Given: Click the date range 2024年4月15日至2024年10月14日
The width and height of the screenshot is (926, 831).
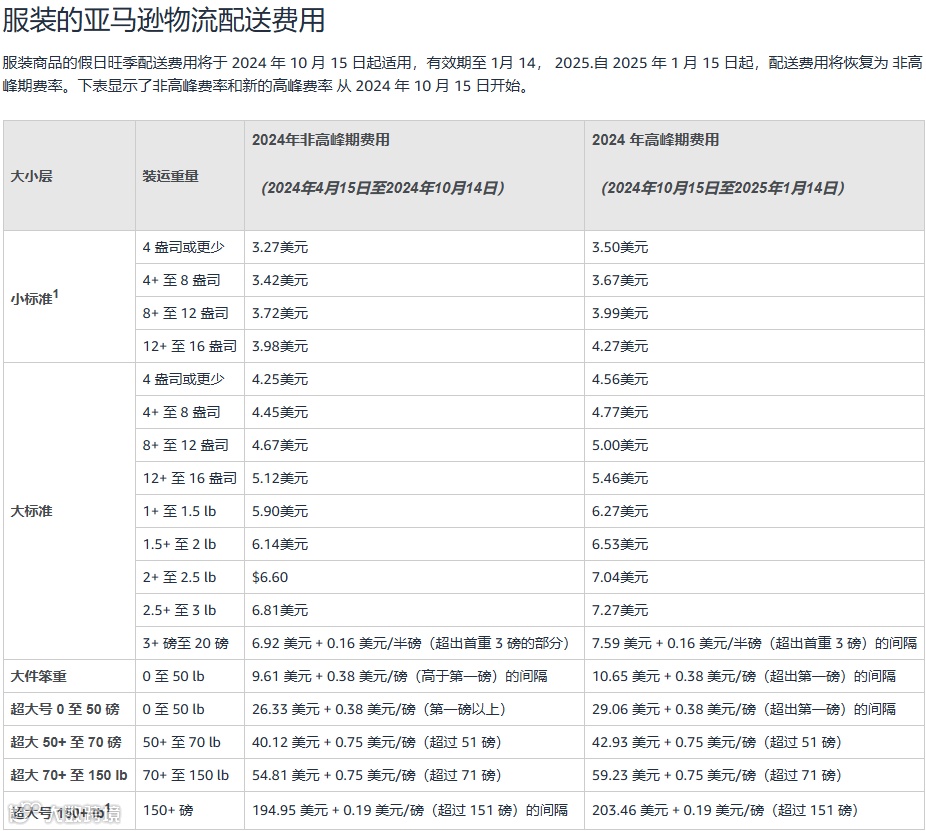Looking at the screenshot, I should [383, 188].
